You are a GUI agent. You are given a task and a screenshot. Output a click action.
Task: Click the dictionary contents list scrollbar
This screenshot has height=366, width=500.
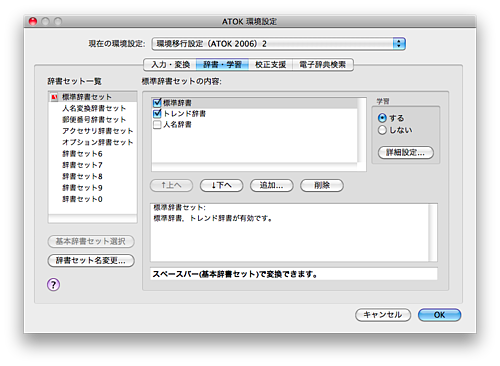[362, 130]
